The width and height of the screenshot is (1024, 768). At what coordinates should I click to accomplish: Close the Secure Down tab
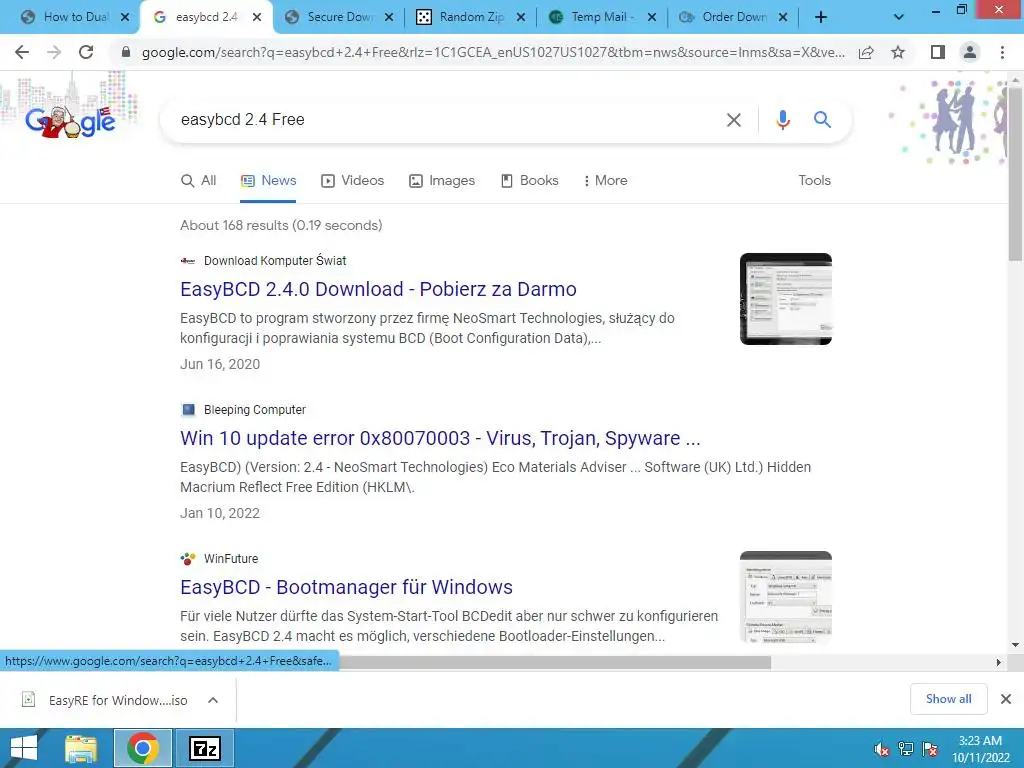(x=389, y=17)
